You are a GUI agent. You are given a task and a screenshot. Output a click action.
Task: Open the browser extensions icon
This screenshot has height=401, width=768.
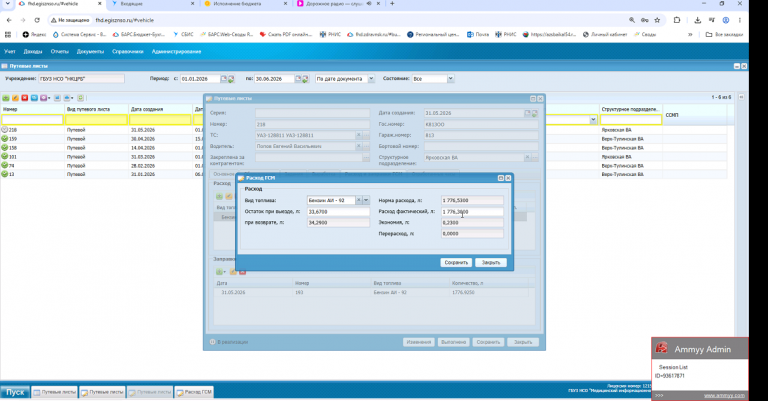677,20
